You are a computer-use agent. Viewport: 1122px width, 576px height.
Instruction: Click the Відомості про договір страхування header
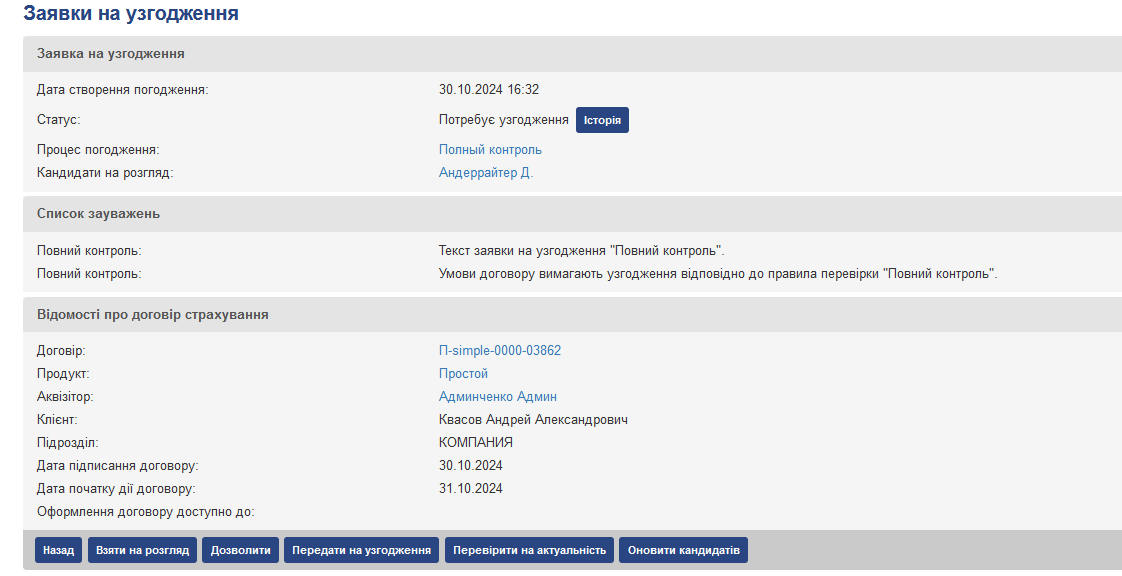pyautogui.click(x=152, y=315)
